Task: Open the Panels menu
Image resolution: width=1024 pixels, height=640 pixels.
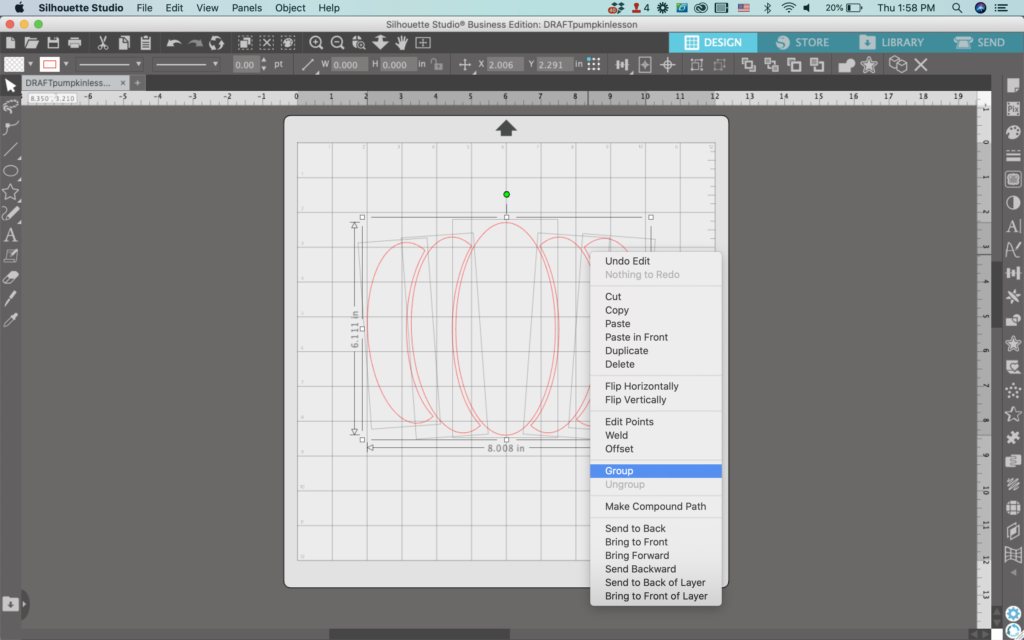Action: [x=247, y=8]
